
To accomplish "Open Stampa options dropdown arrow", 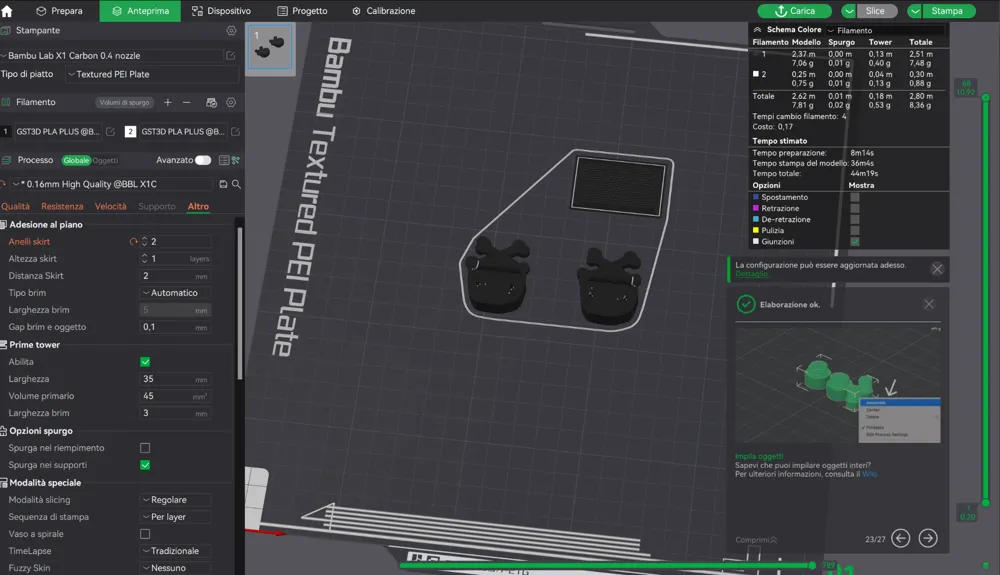I will tap(915, 11).
